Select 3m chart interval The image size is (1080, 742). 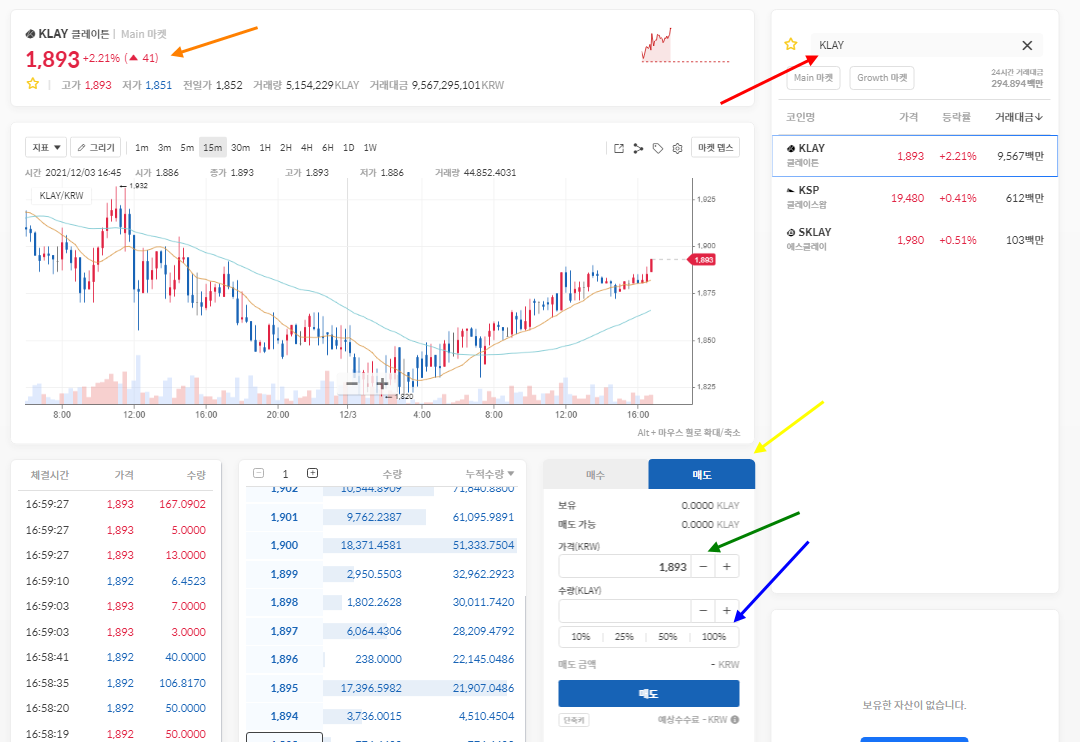click(x=164, y=147)
